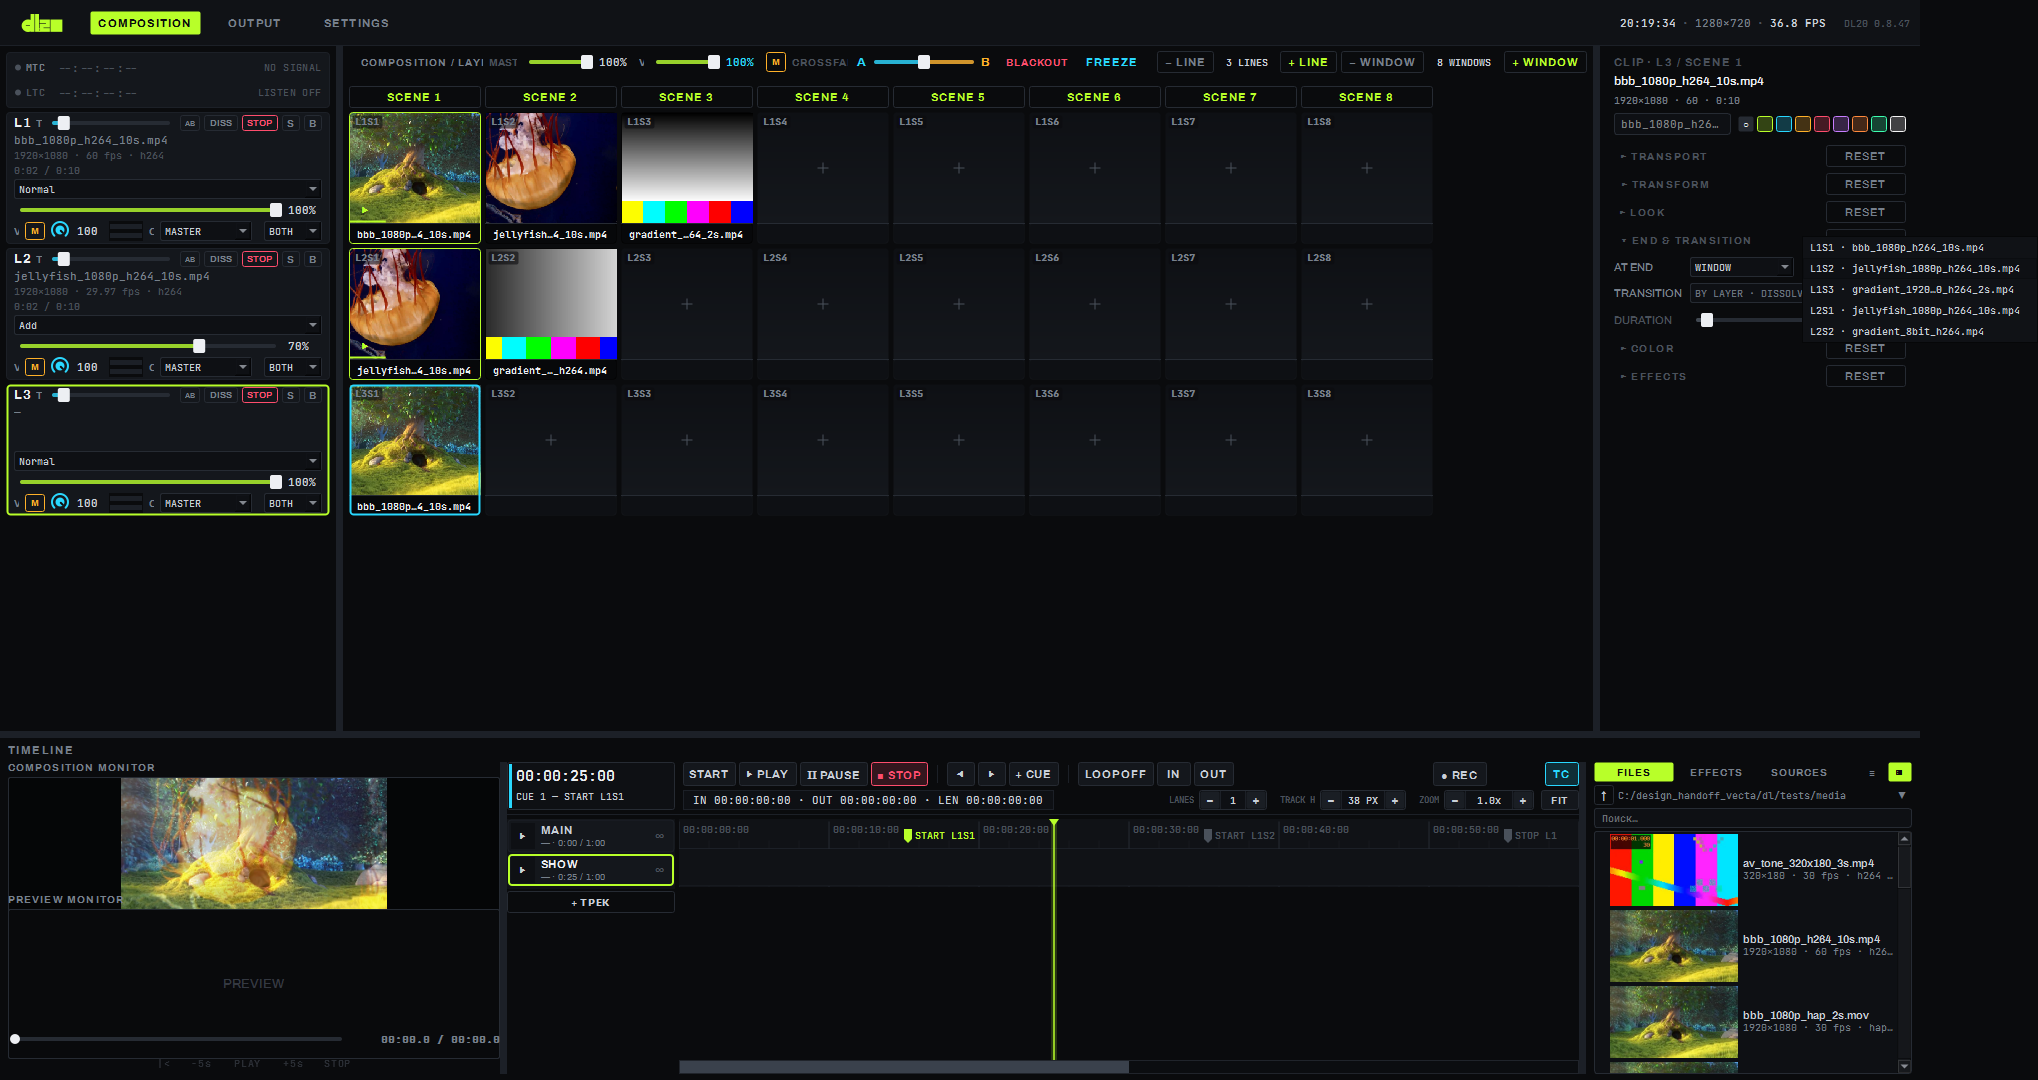Decrease TRACK H with minus
Viewport: 2038px width, 1080px height.
click(1331, 800)
